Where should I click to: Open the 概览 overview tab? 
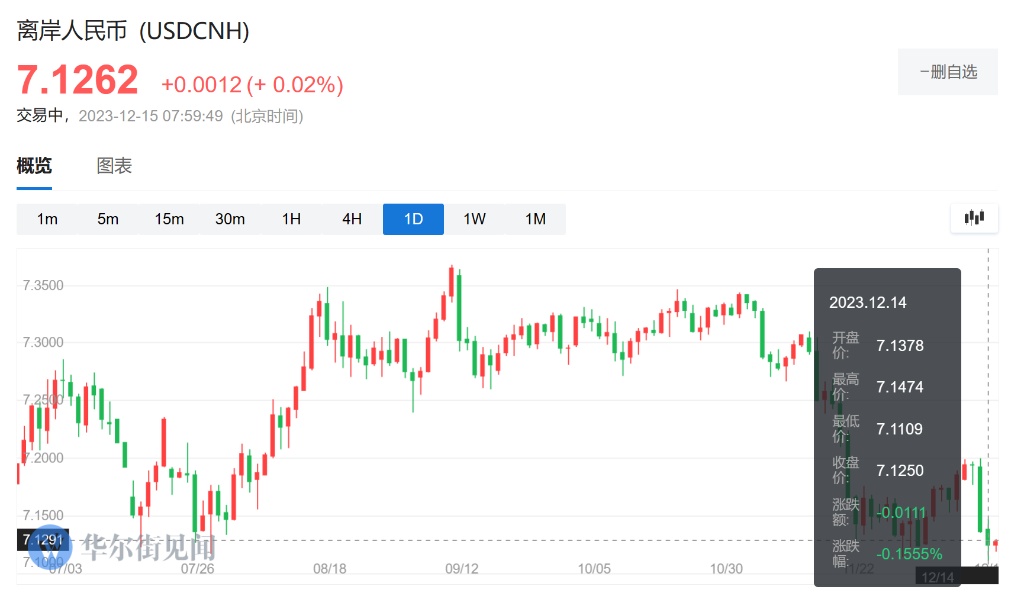(x=34, y=166)
